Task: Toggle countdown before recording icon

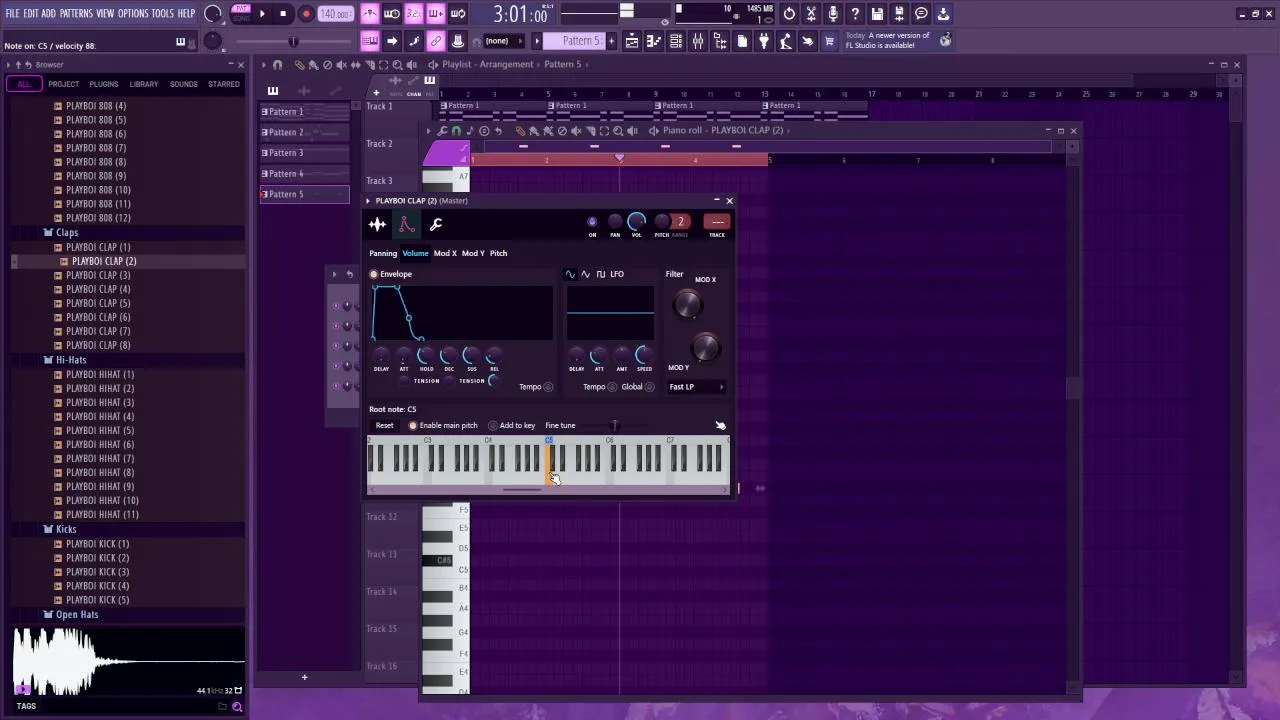Action: point(414,14)
